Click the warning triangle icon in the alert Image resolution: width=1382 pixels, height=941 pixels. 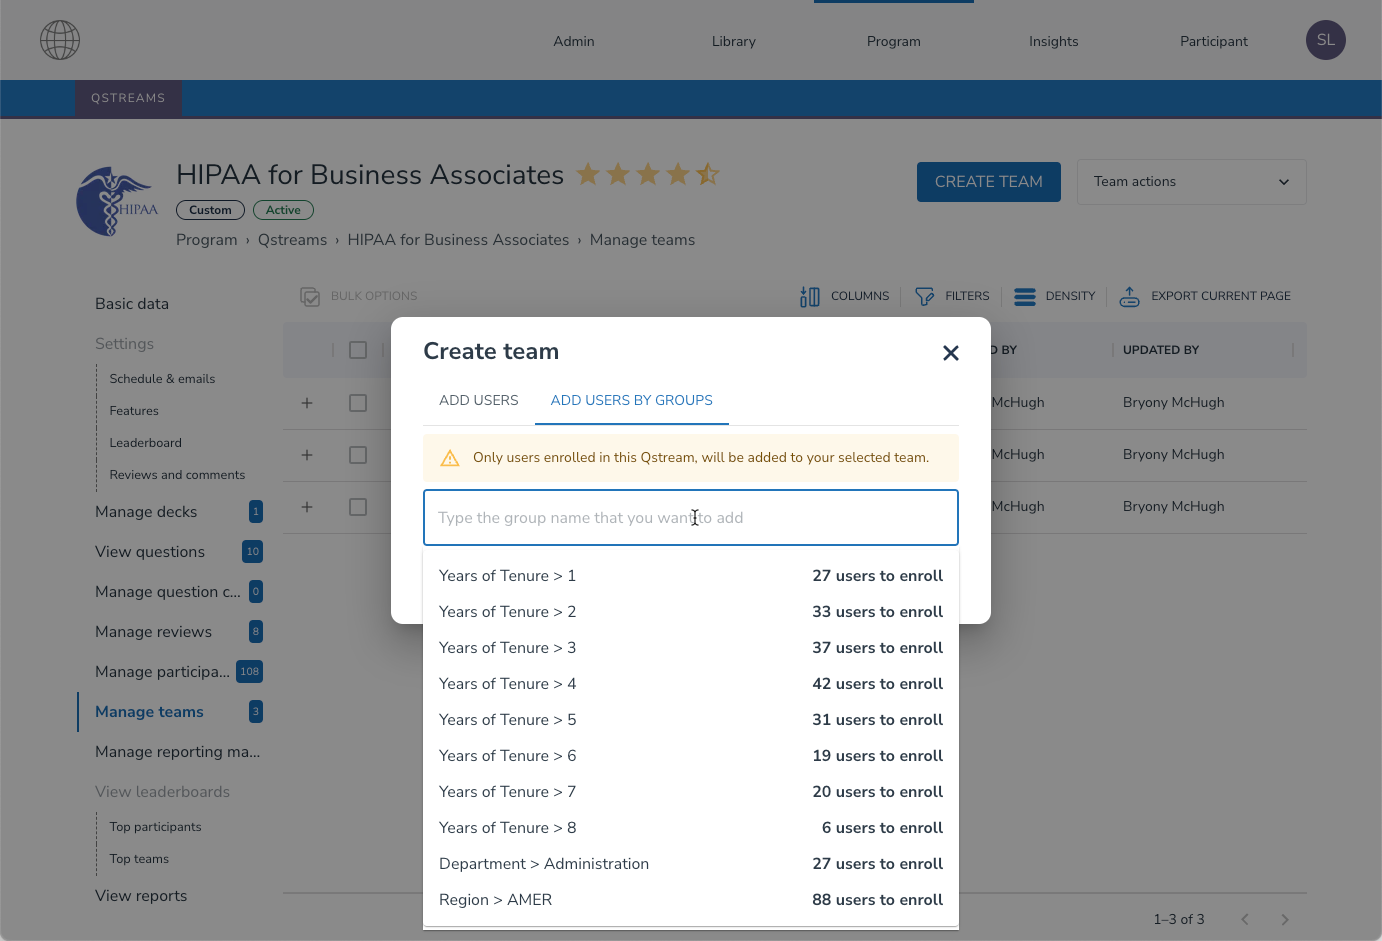click(x=450, y=458)
